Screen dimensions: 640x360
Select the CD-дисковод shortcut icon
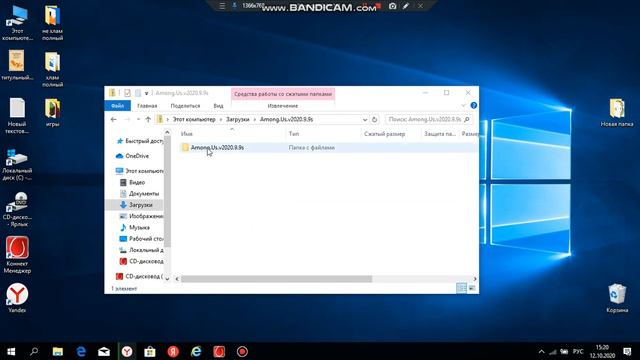(x=17, y=210)
